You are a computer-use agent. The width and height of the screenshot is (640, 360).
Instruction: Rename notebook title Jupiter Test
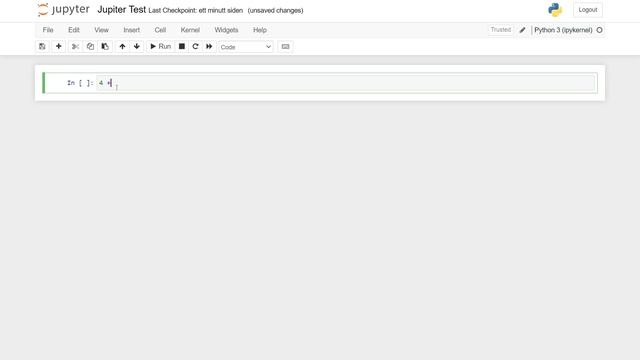coord(122,10)
